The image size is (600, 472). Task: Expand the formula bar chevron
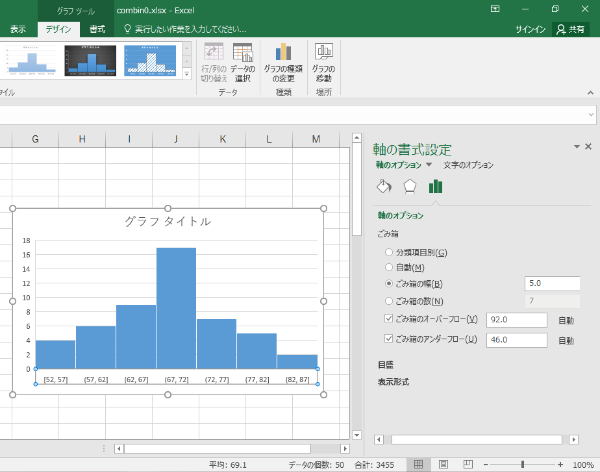click(591, 114)
